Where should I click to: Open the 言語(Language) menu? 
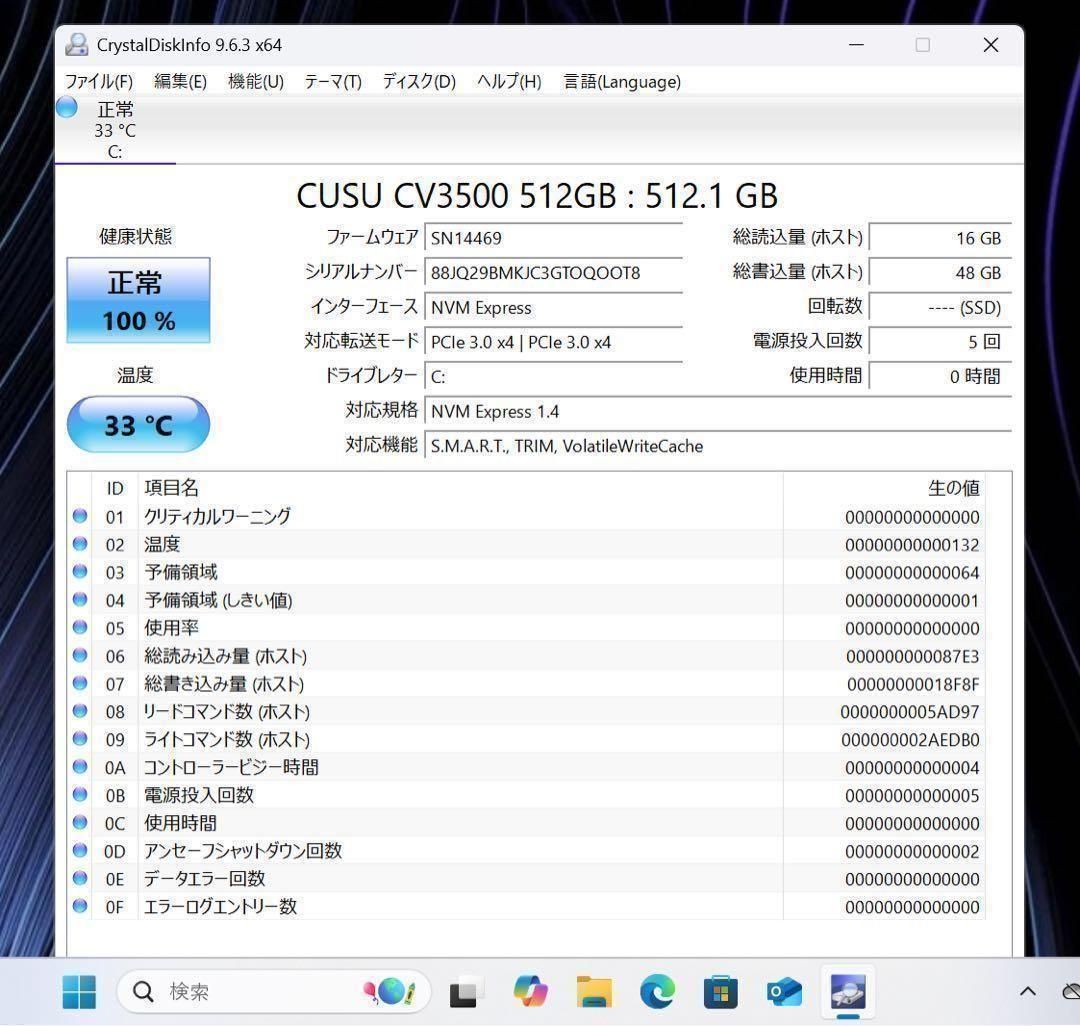[x=621, y=82]
